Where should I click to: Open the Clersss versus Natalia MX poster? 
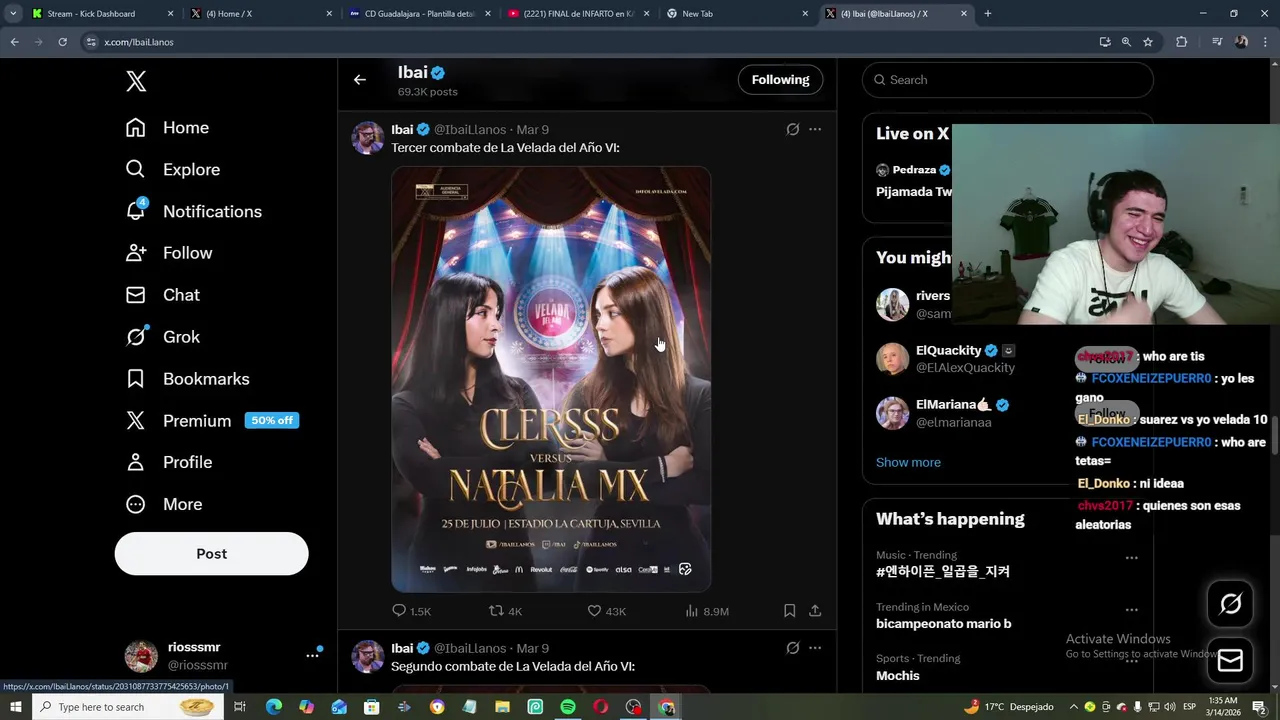click(551, 379)
